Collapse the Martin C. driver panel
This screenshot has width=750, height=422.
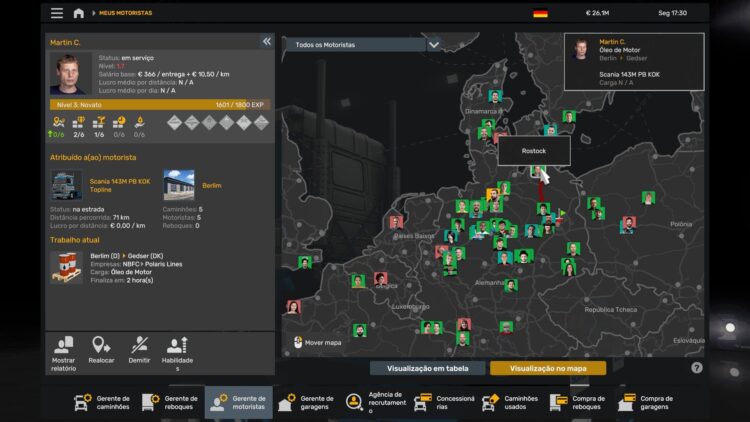pos(267,42)
